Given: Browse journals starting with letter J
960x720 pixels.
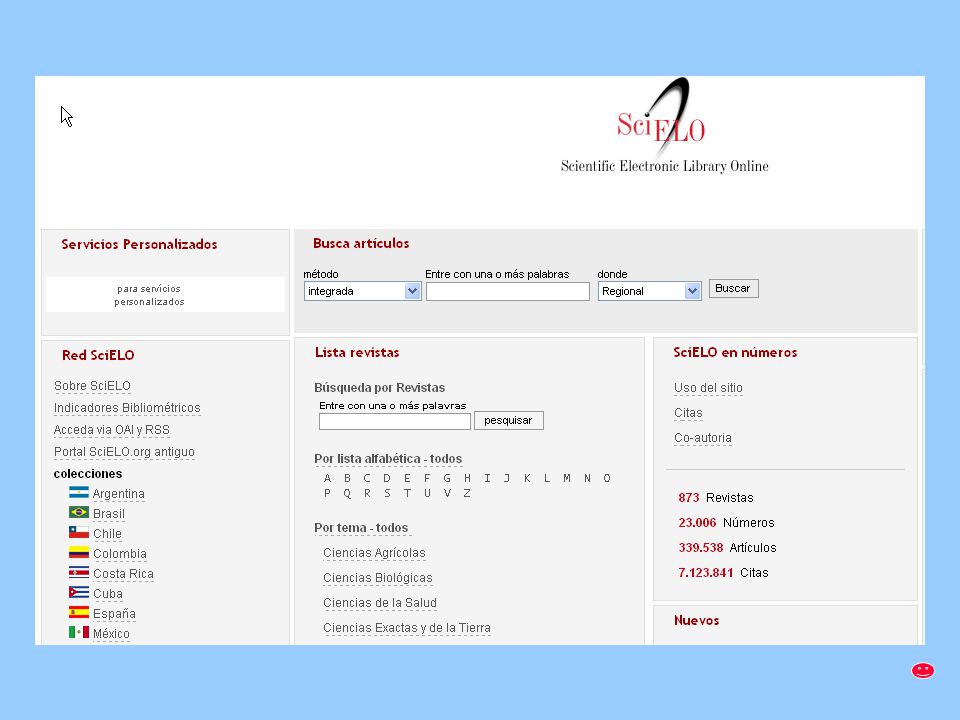Looking at the screenshot, I should pos(507,478).
